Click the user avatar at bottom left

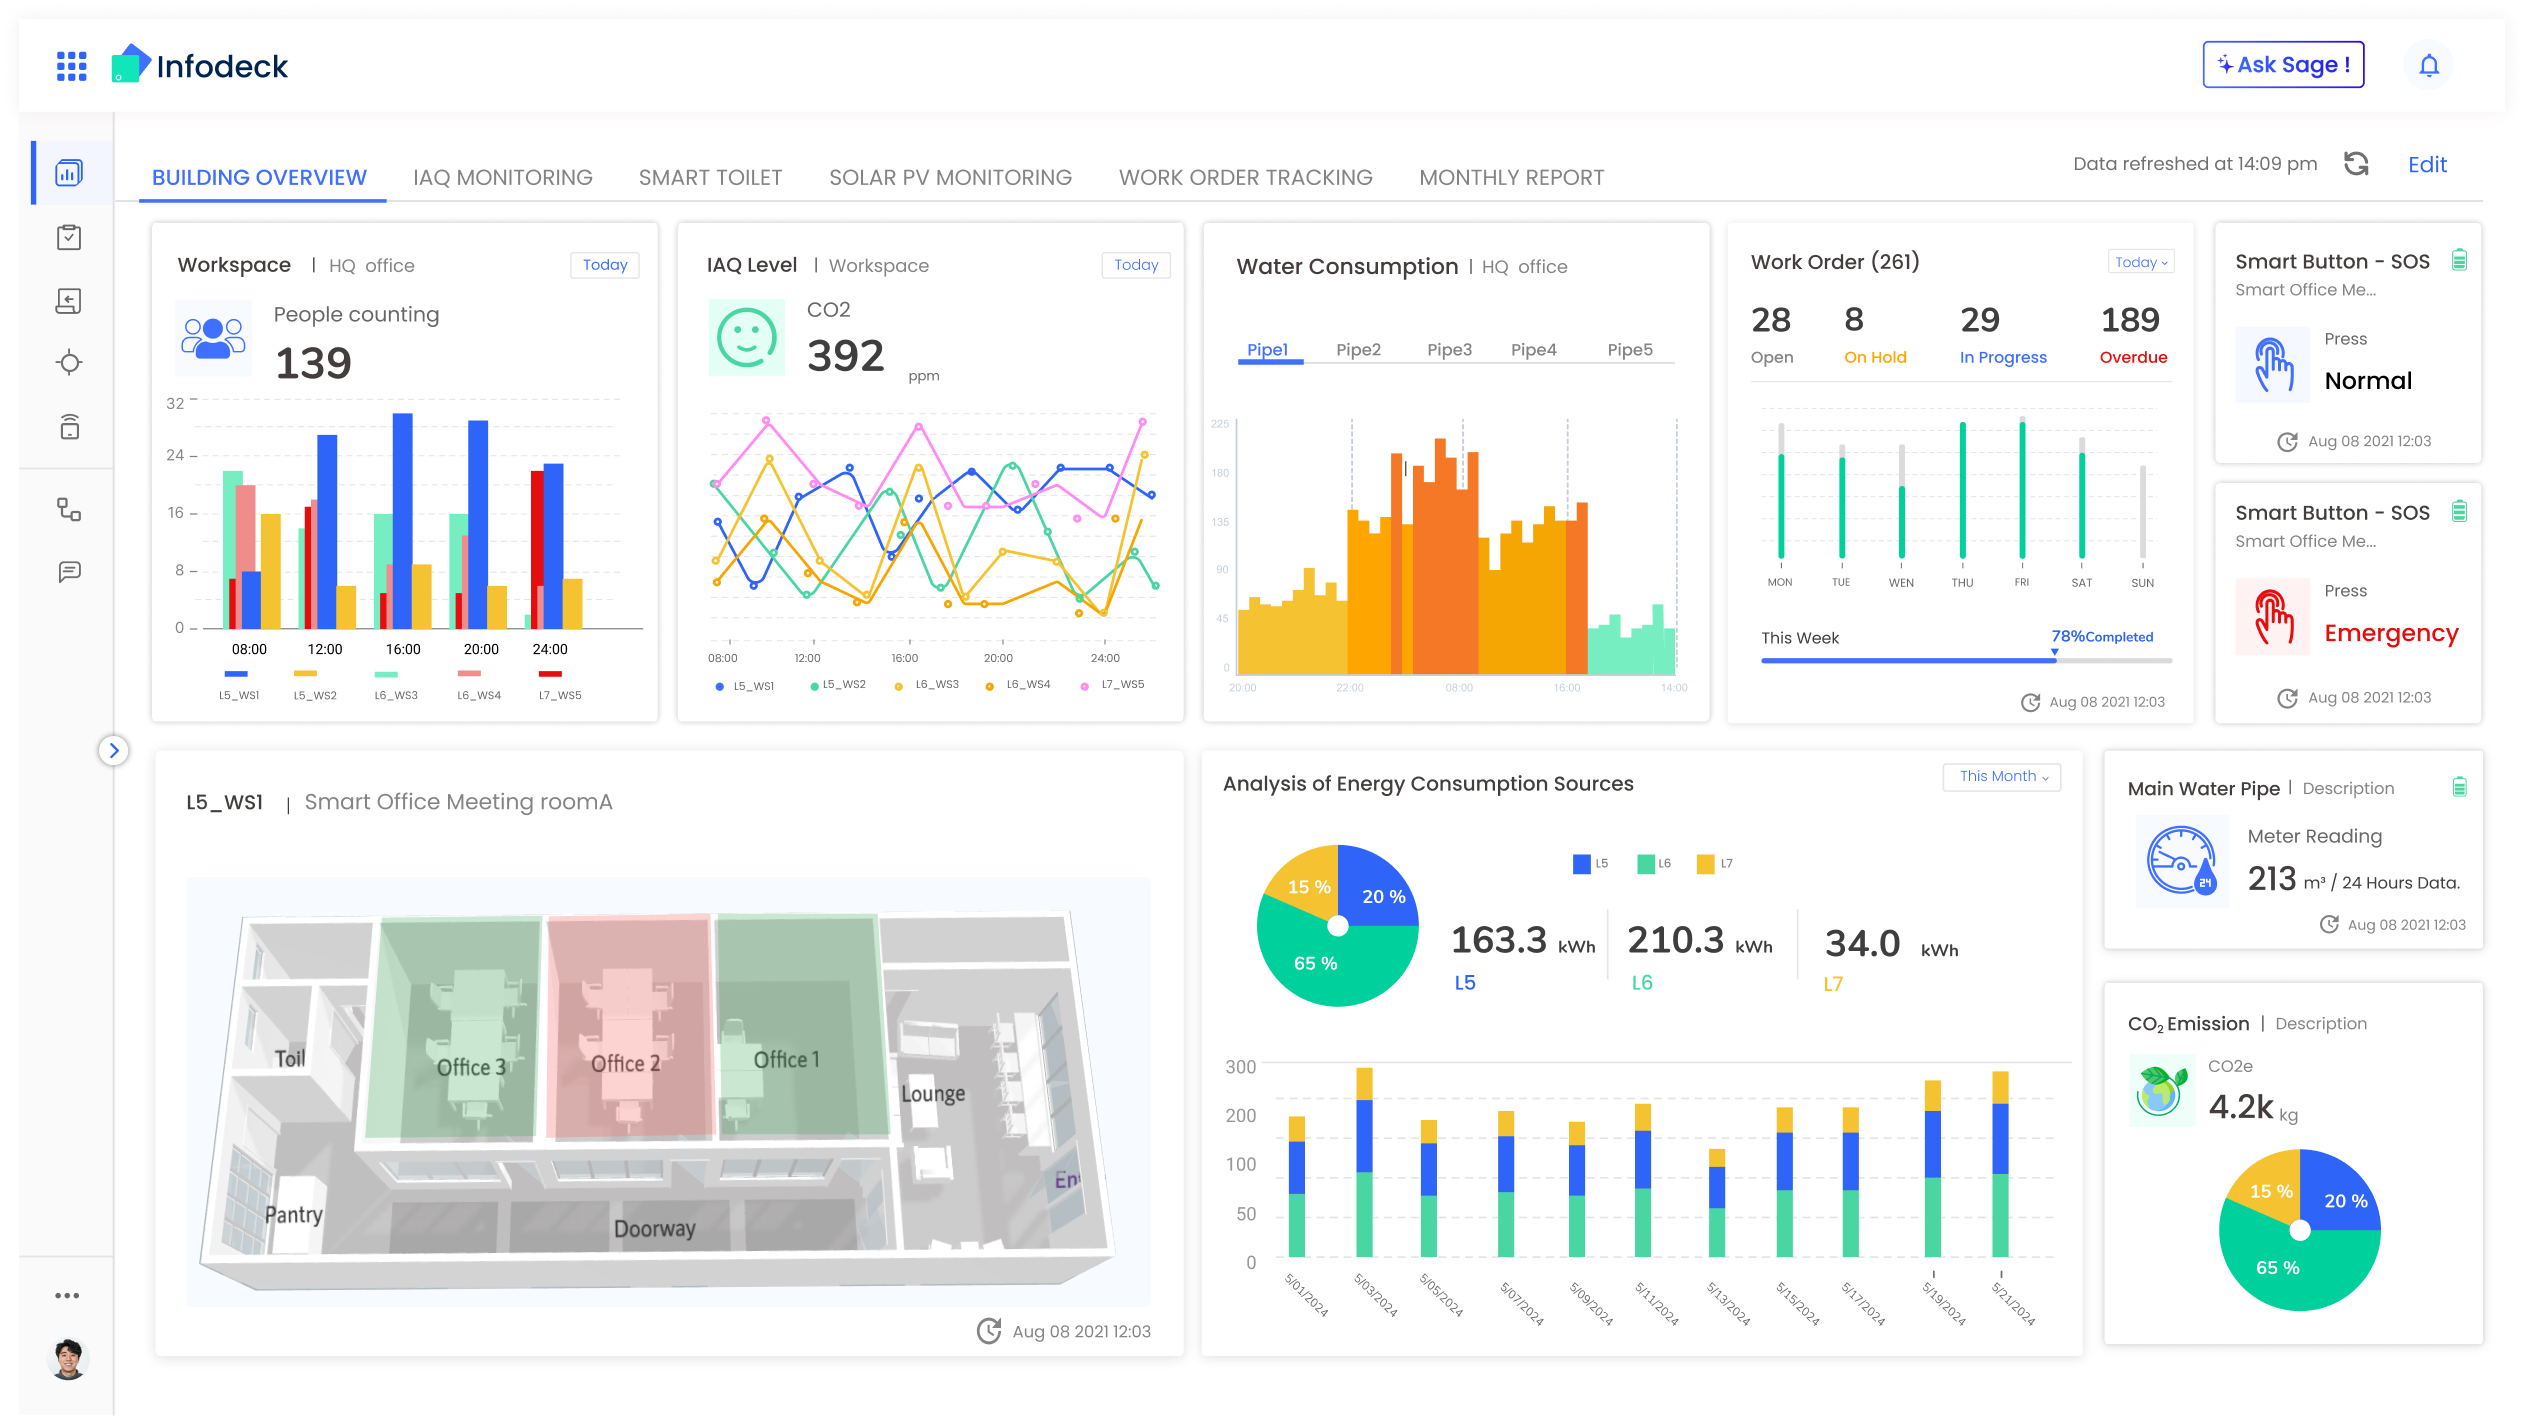tap(68, 1359)
